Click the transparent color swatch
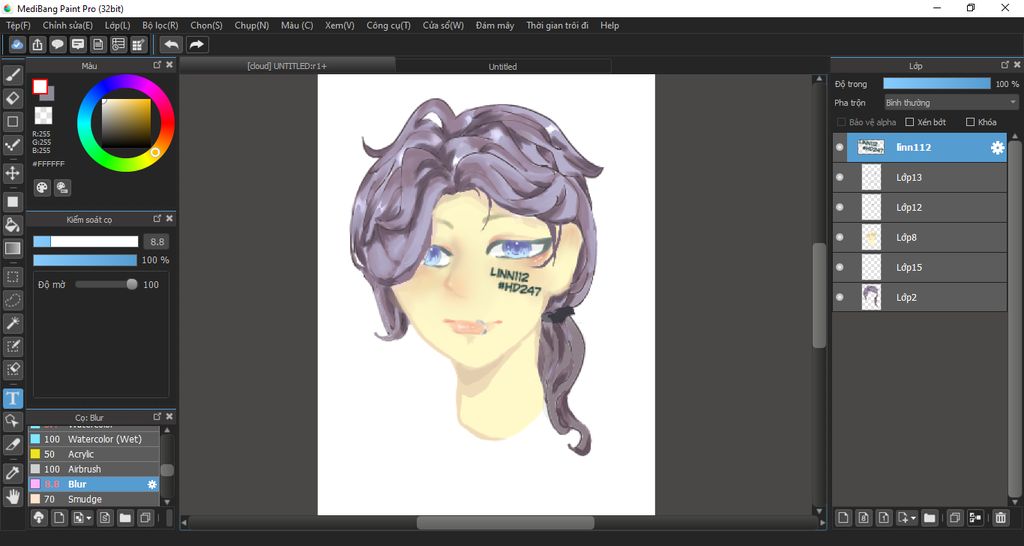1024x546 pixels. (x=43, y=116)
